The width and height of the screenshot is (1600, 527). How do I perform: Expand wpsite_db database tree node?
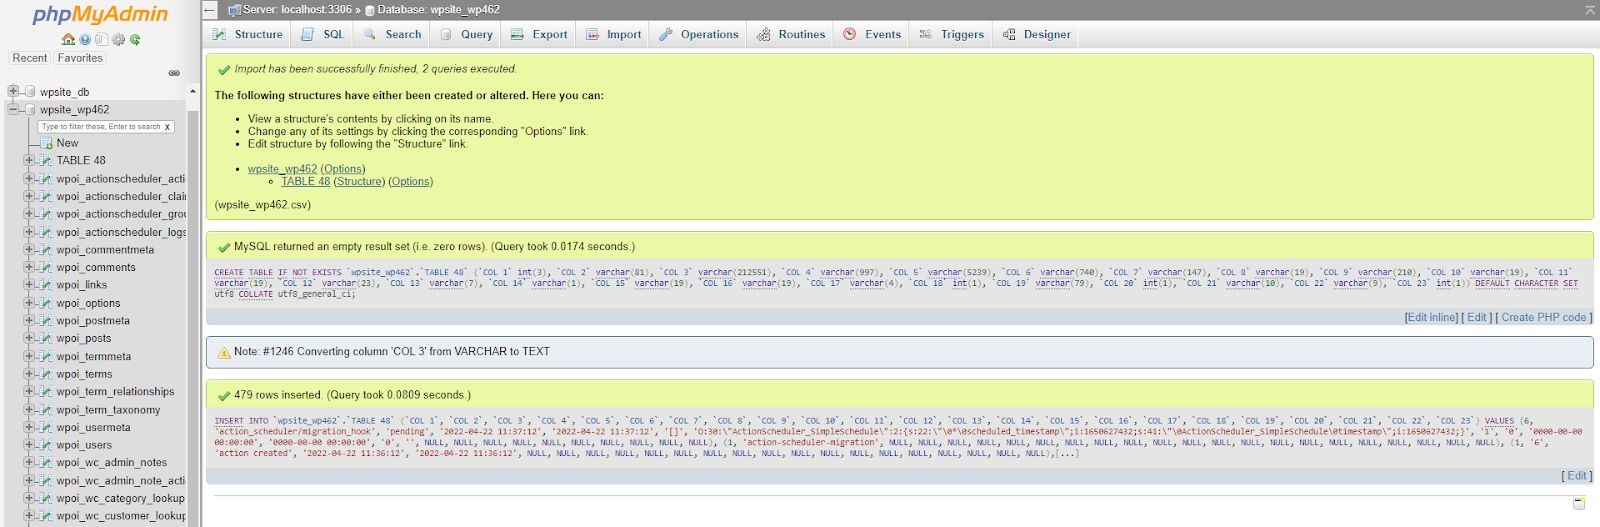click(x=14, y=91)
